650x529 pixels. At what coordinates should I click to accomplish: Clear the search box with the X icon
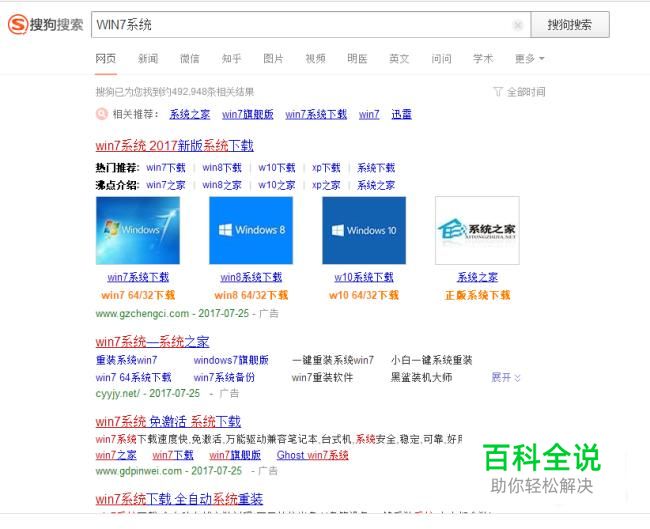tap(518, 25)
